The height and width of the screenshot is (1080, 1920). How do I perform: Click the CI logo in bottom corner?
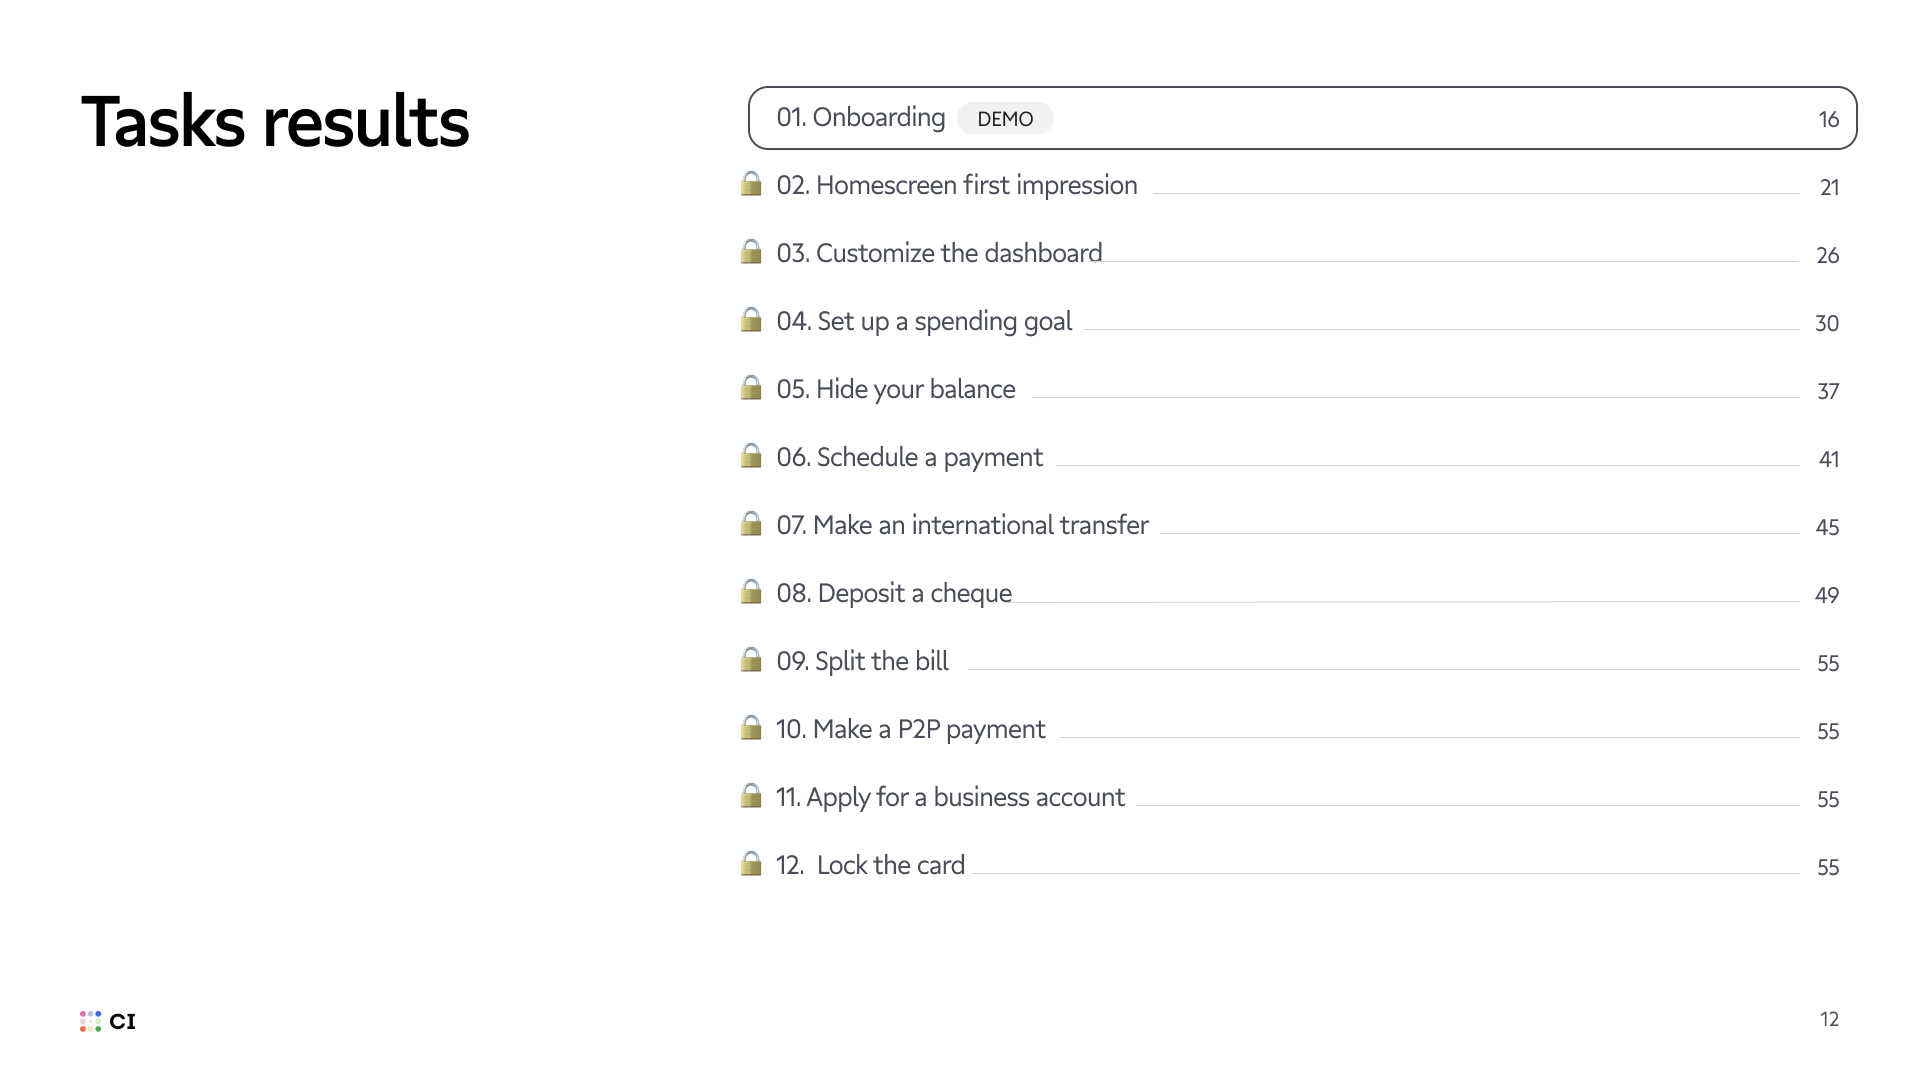click(108, 1021)
